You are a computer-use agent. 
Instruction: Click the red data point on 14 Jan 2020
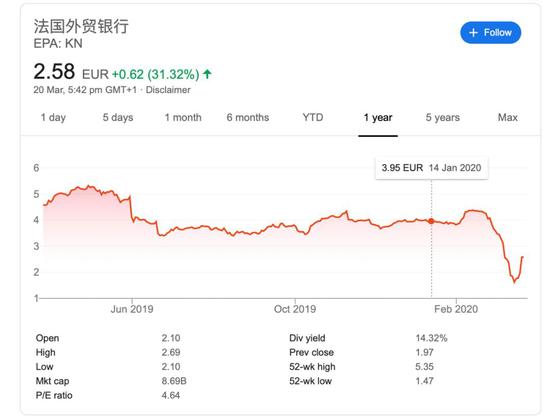[x=431, y=221]
